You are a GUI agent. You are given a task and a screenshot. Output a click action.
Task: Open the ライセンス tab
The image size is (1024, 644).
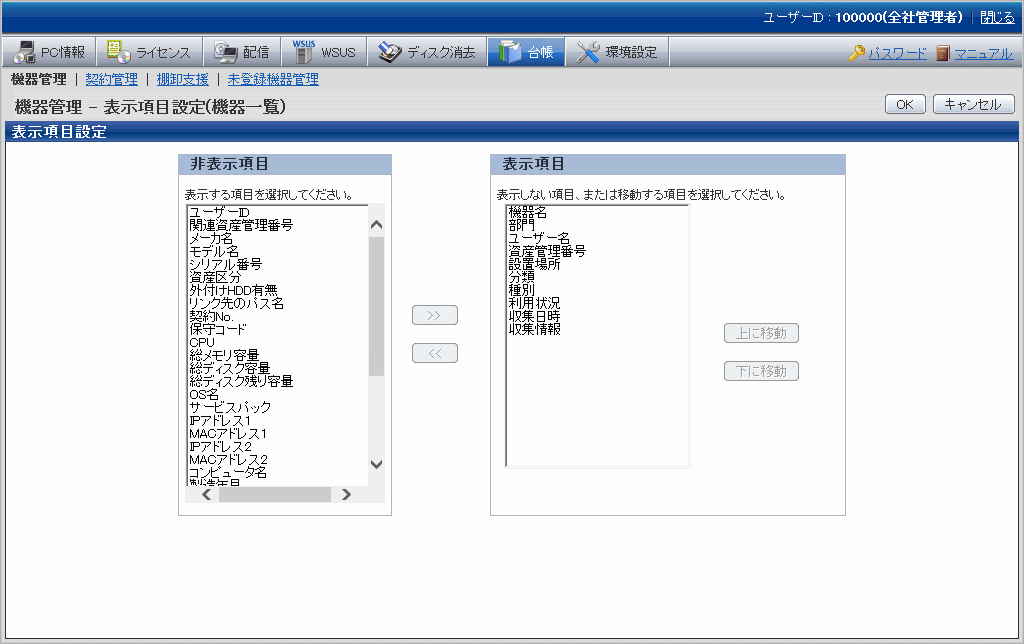coord(150,52)
